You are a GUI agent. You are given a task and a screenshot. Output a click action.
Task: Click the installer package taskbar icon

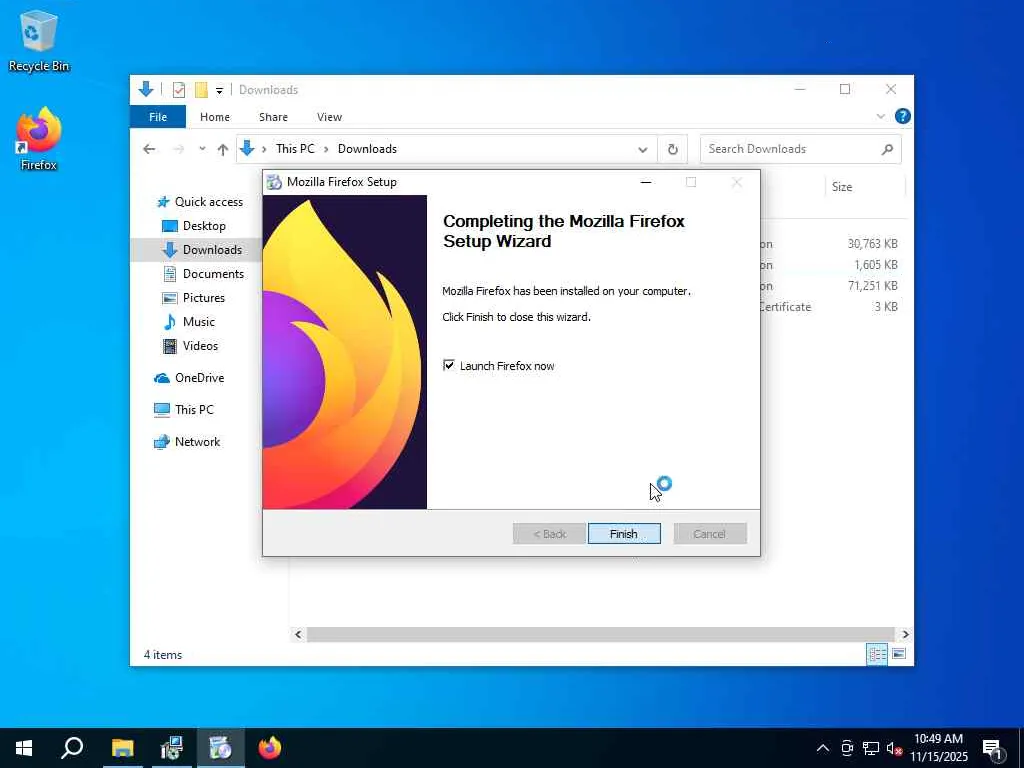(x=171, y=748)
